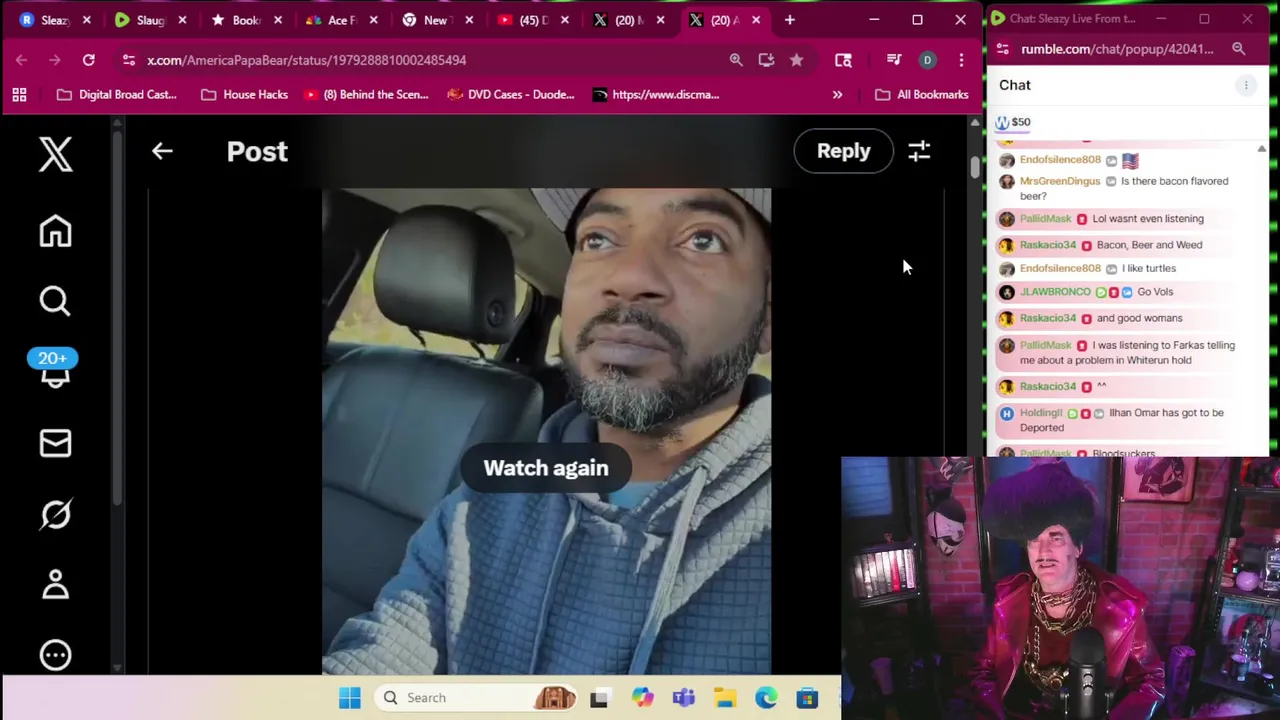Open Chrome profile avatar D
The width and height of the screenshot is (1280, 720).
pyautogui.click(x=927, y=60)
